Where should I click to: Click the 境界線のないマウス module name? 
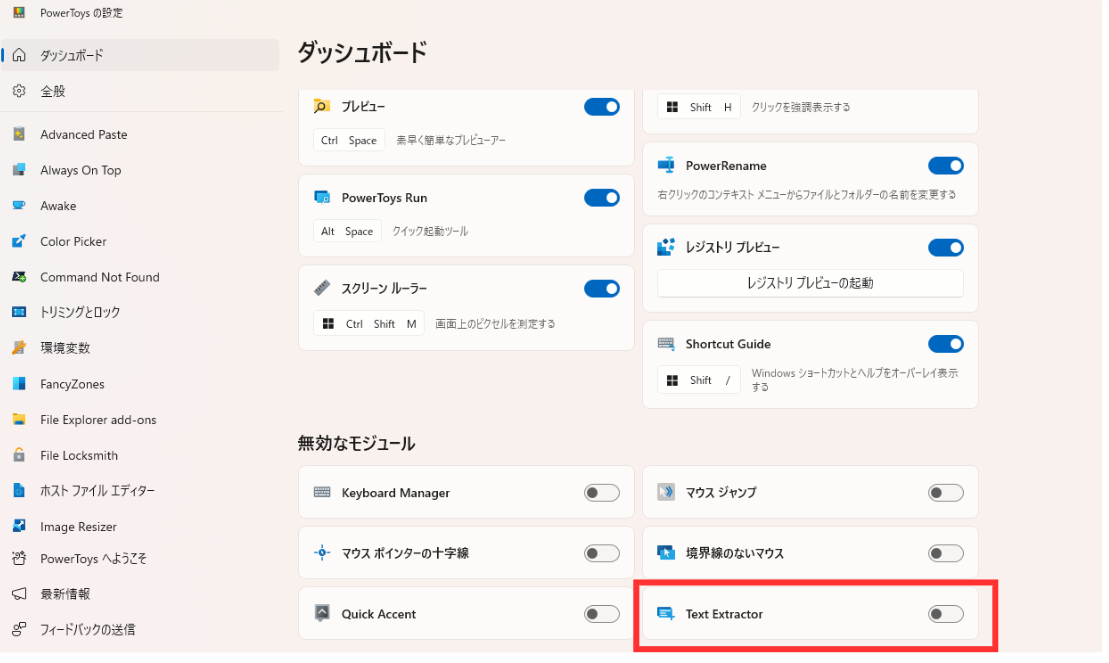(734, 553)
